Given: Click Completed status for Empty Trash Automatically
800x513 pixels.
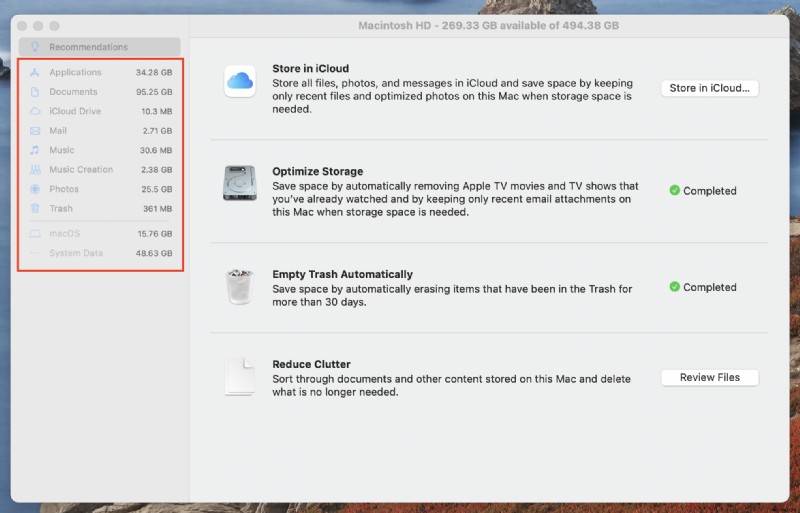Looking at the screenshot, I should point(710,287).
